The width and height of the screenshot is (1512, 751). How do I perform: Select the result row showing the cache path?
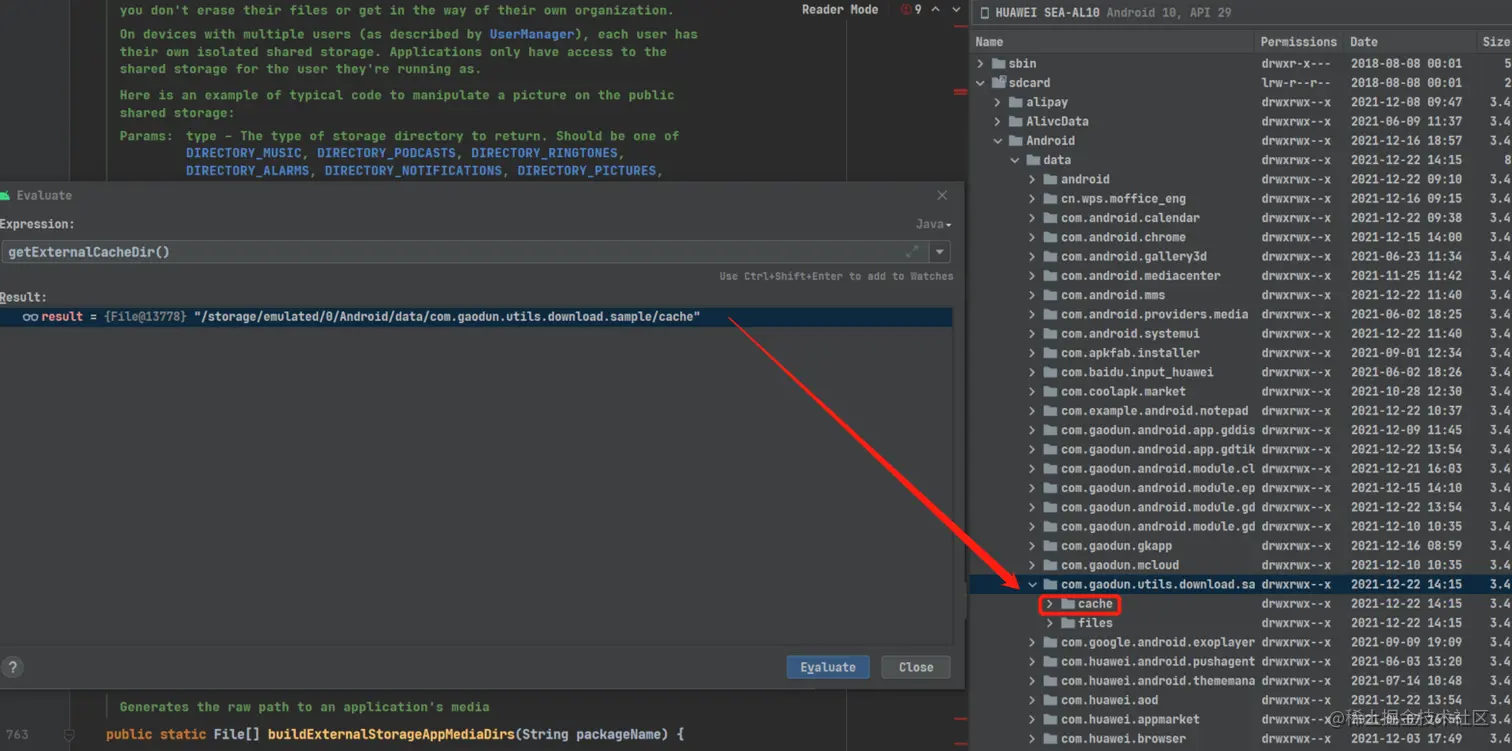pos(476,317)
